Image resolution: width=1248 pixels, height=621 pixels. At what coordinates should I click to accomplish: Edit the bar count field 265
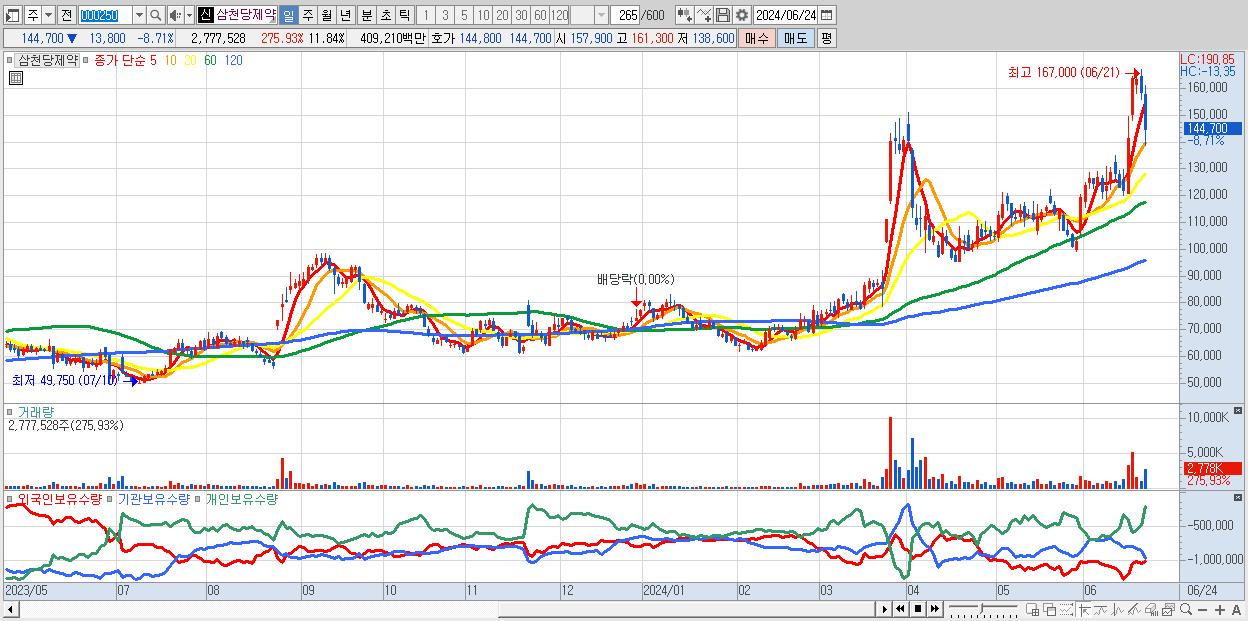(627, 15)
